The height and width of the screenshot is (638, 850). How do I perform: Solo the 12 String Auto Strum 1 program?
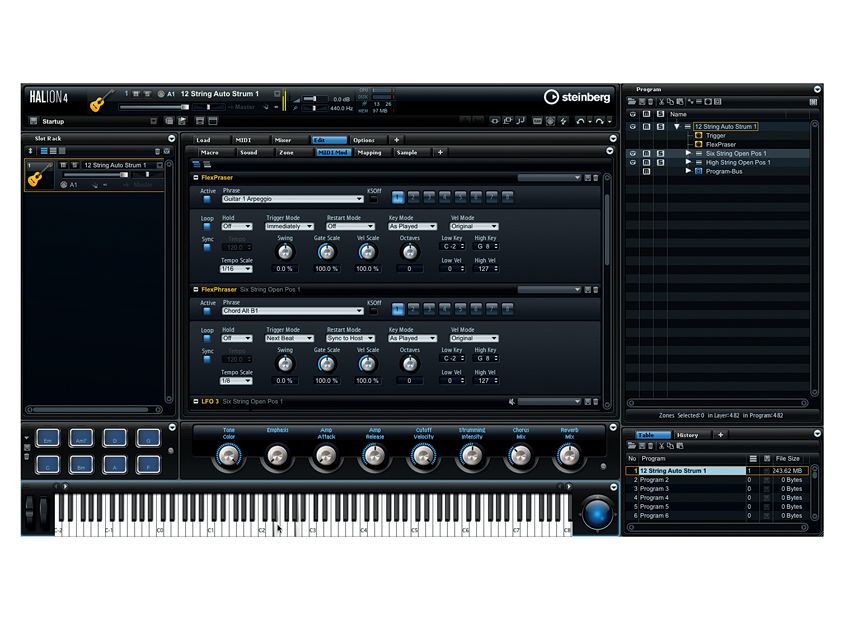[x=660, y=126]
